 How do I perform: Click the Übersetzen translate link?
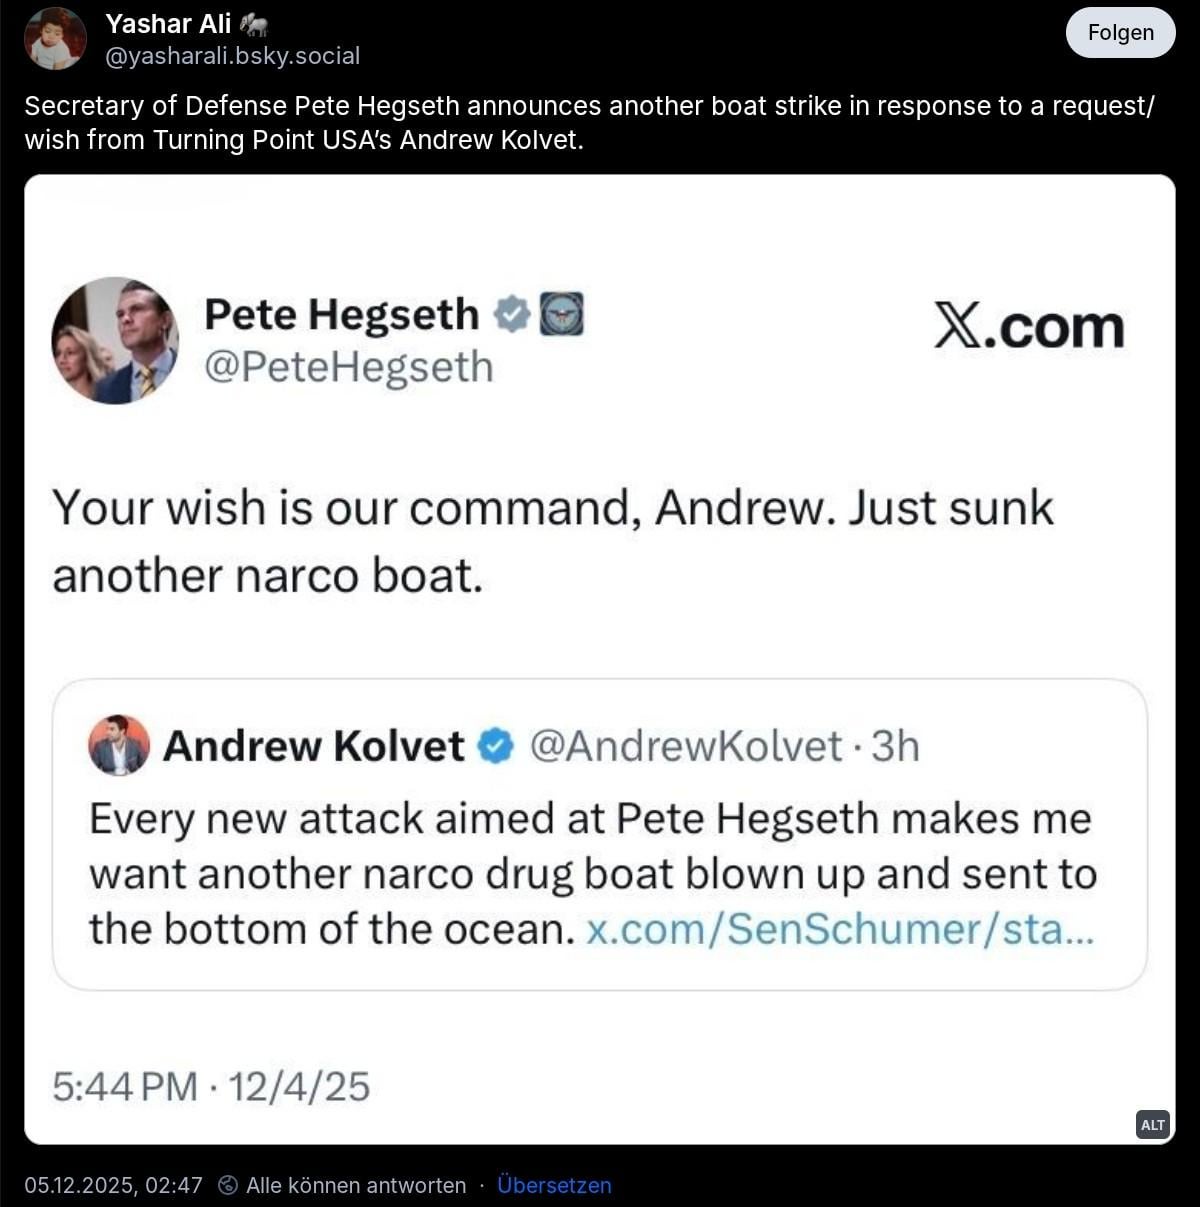(554, 1185)
